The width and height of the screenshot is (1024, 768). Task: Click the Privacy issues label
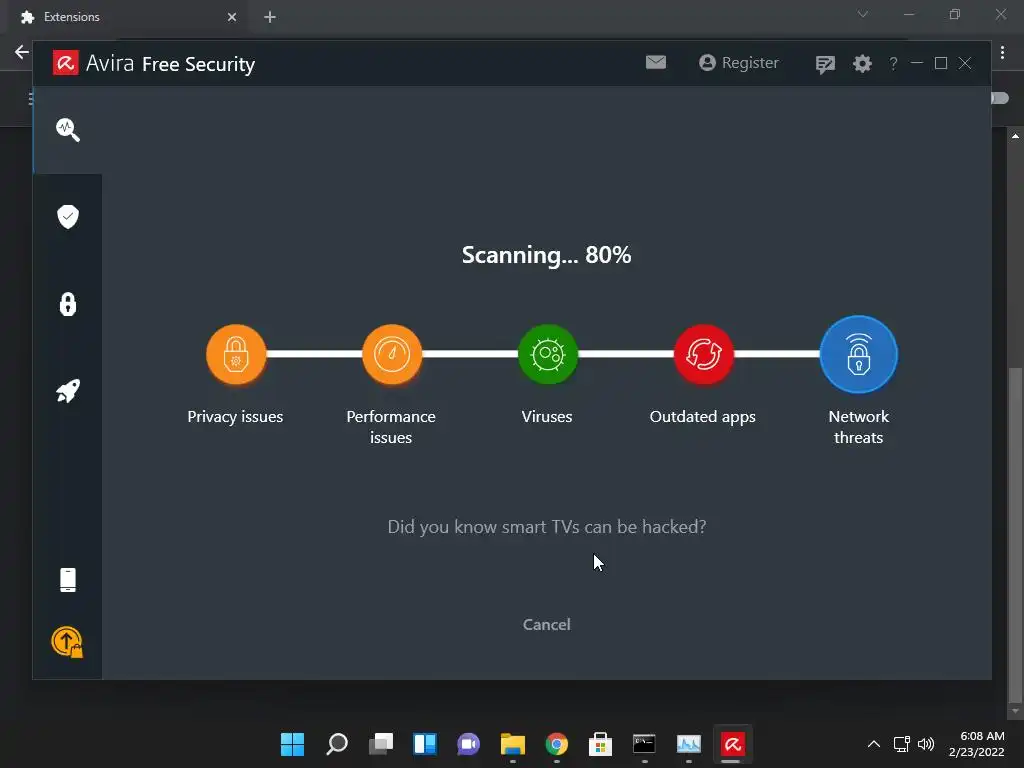tap(235, 417)
